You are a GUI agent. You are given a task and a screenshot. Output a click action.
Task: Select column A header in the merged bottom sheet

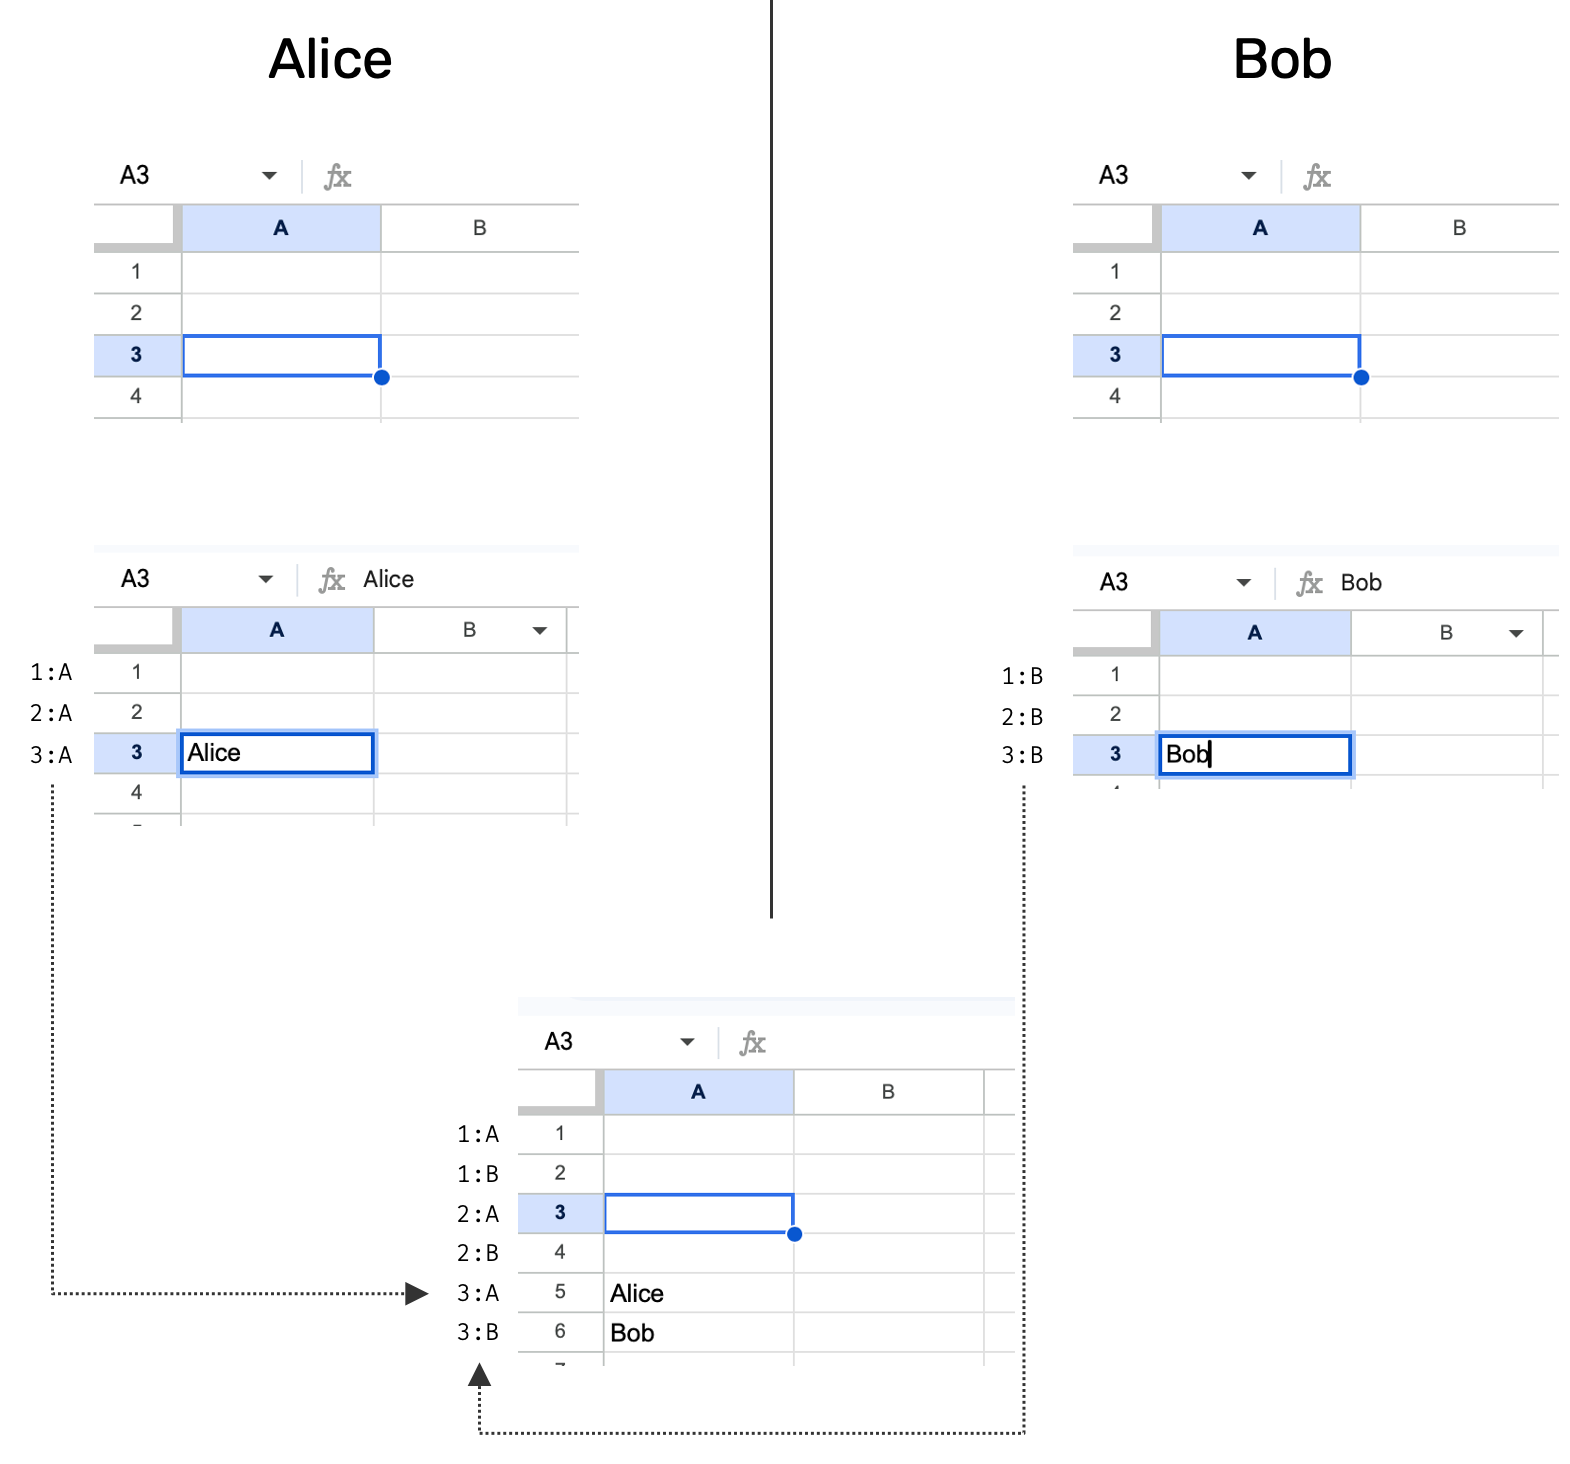click(698, 1092)
